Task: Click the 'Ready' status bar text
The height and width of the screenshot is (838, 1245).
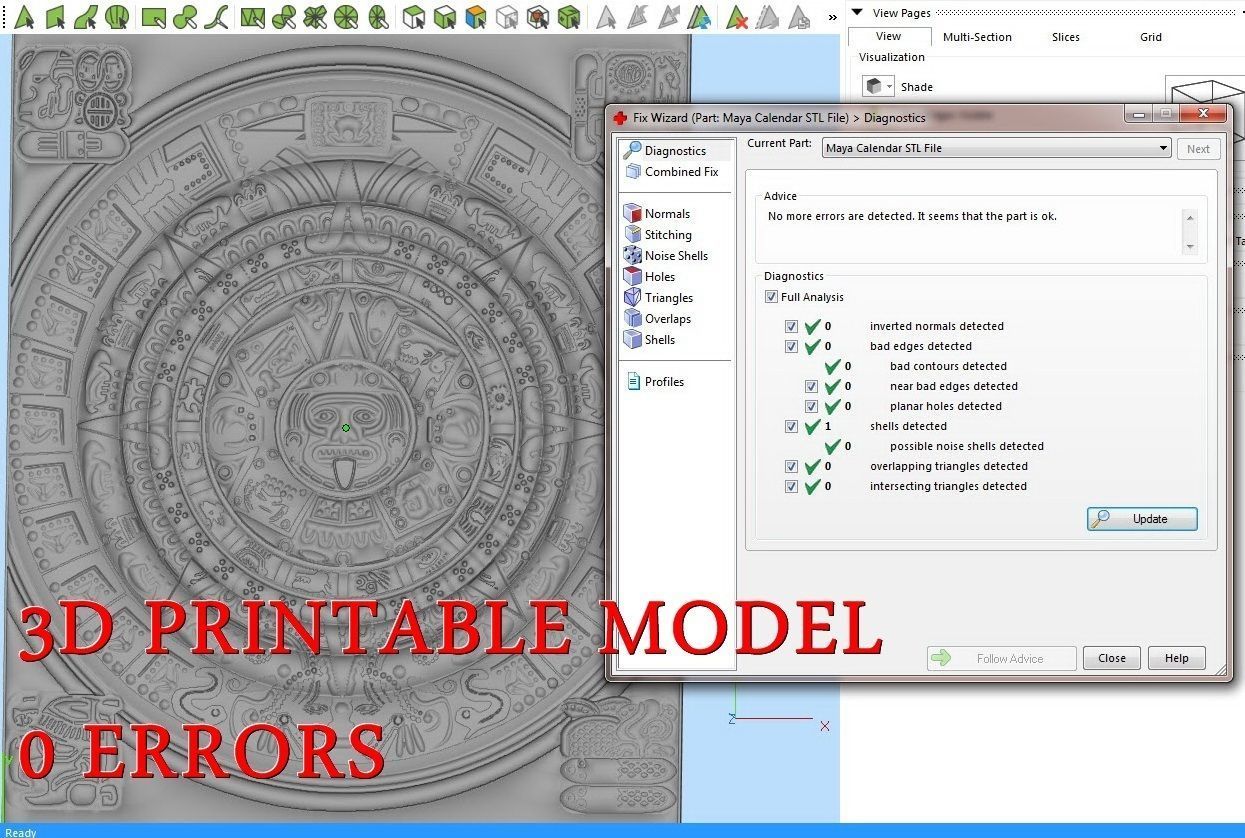Action: click(x=20, y=832)
